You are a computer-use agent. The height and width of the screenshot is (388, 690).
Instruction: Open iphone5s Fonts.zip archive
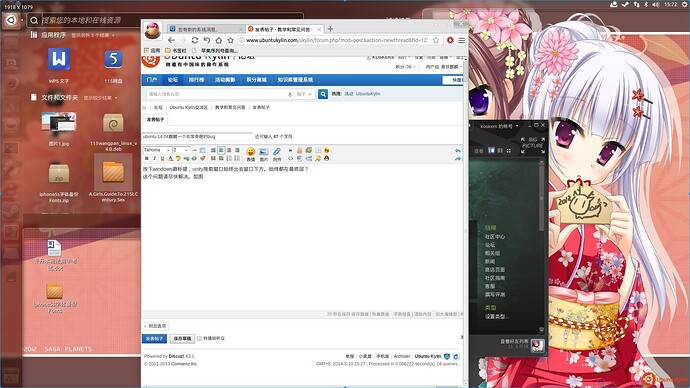pyautogui.click(x=59, y=183)
